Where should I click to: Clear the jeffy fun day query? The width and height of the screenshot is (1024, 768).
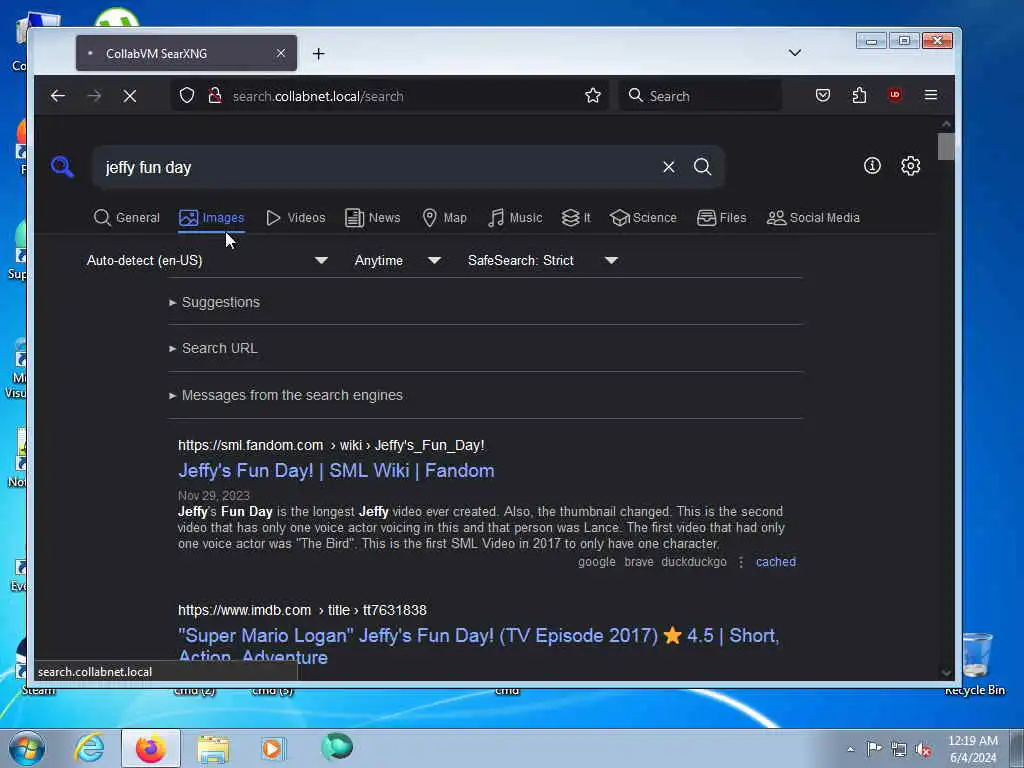coord(669,167)
